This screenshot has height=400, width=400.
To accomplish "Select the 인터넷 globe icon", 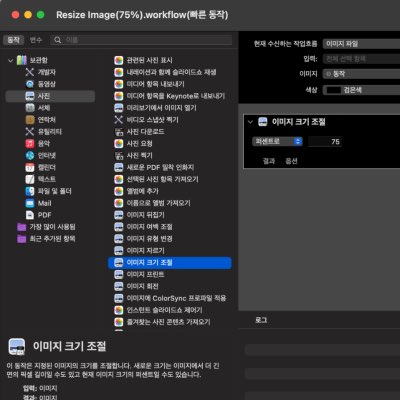I will 30,155.
